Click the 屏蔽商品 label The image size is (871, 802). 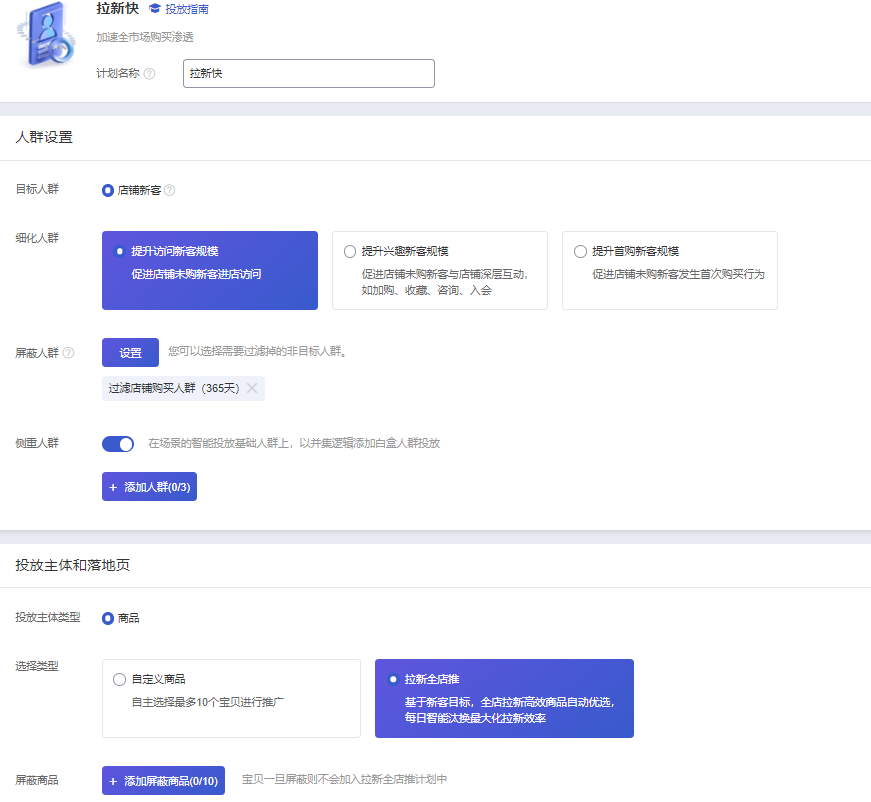pos(37,780)
